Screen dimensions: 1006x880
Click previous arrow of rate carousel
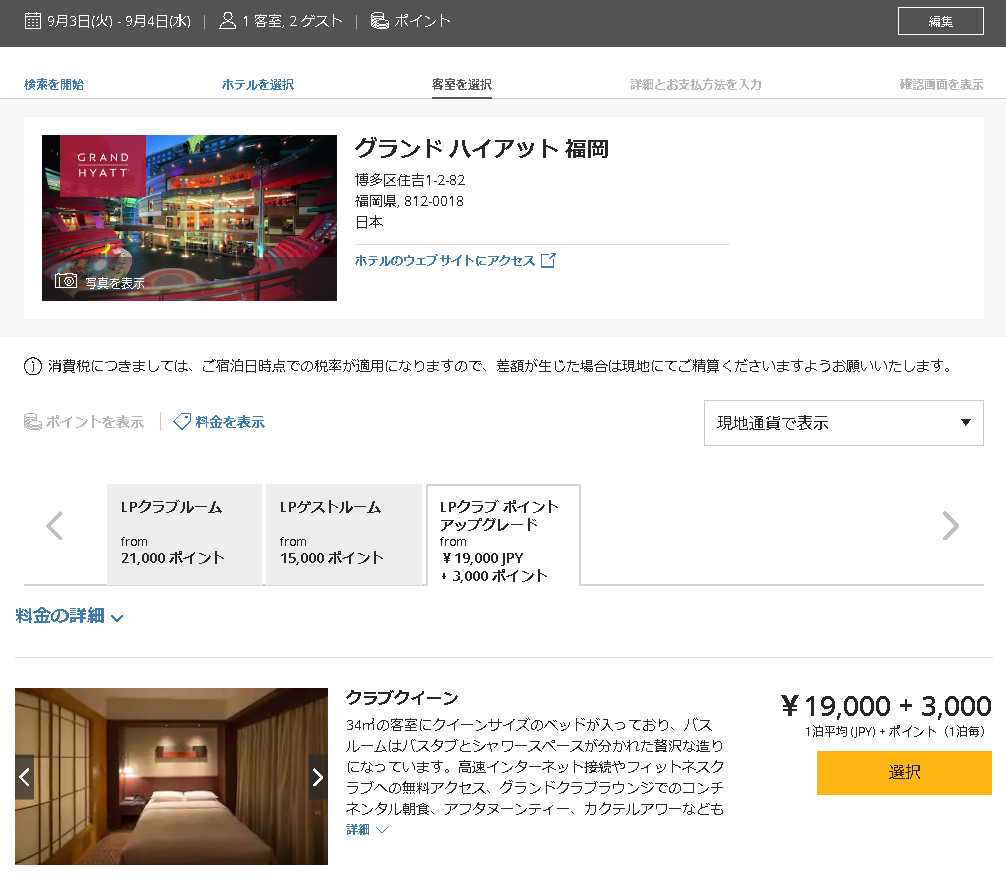point(55,526)
